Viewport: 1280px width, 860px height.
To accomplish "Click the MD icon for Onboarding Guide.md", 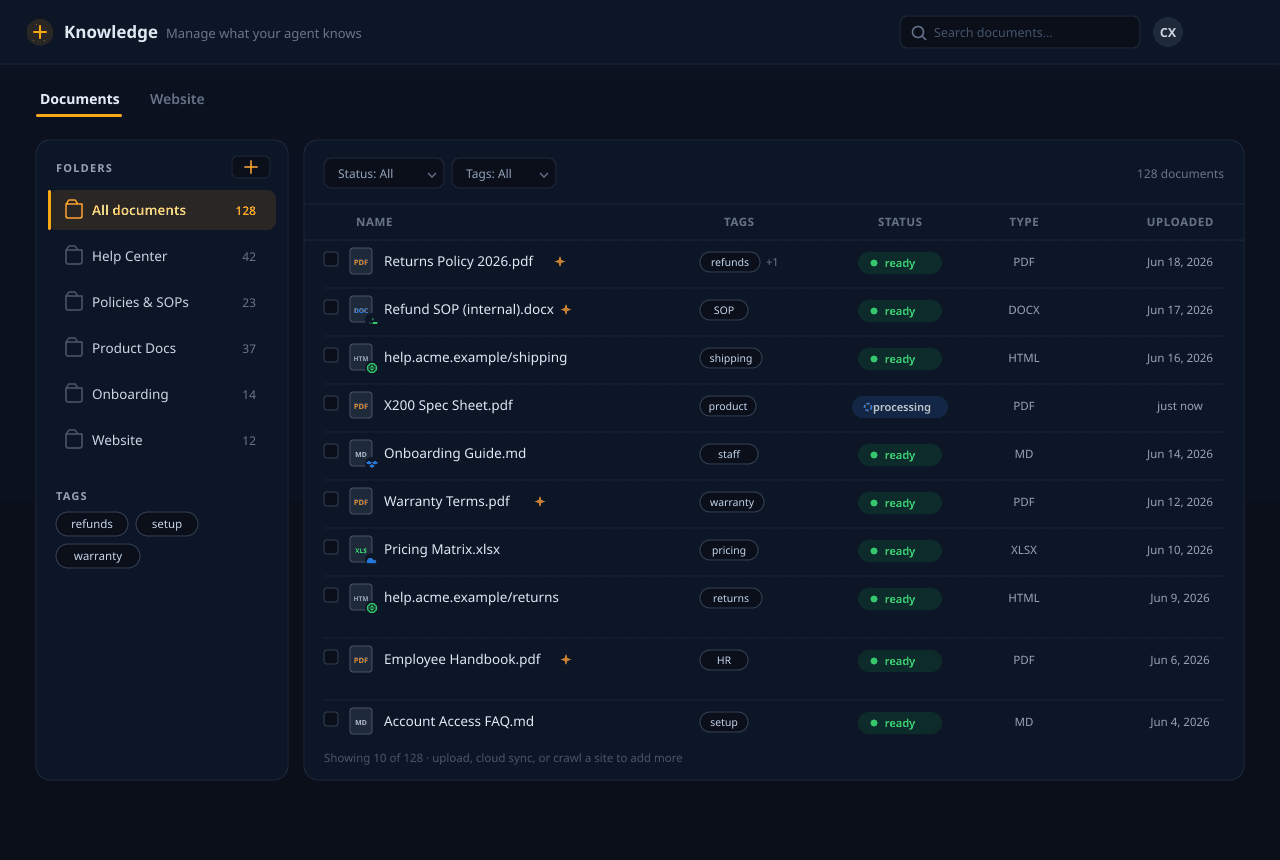I will tap(361, 454).
